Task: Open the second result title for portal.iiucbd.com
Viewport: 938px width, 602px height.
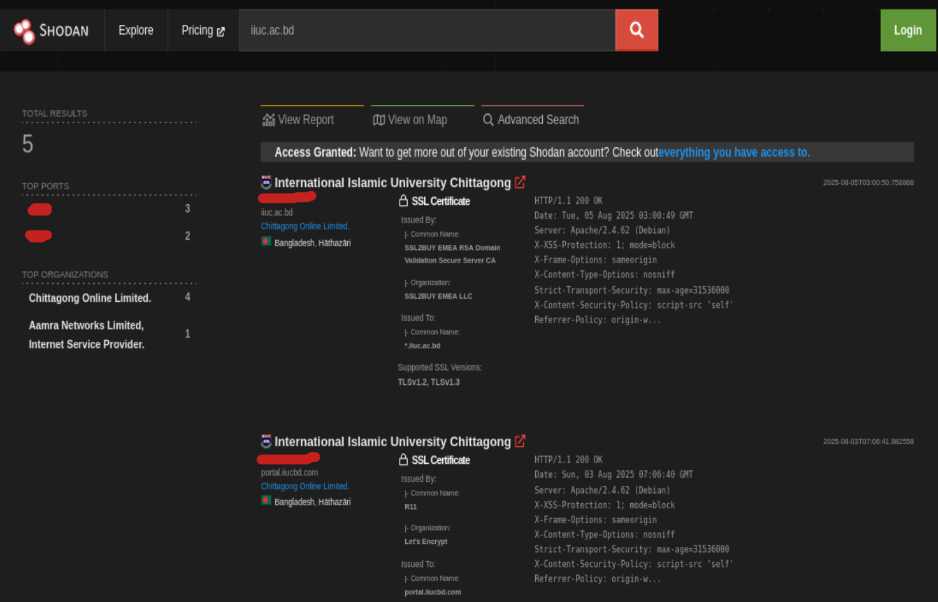Action: [x=392, y=442]
